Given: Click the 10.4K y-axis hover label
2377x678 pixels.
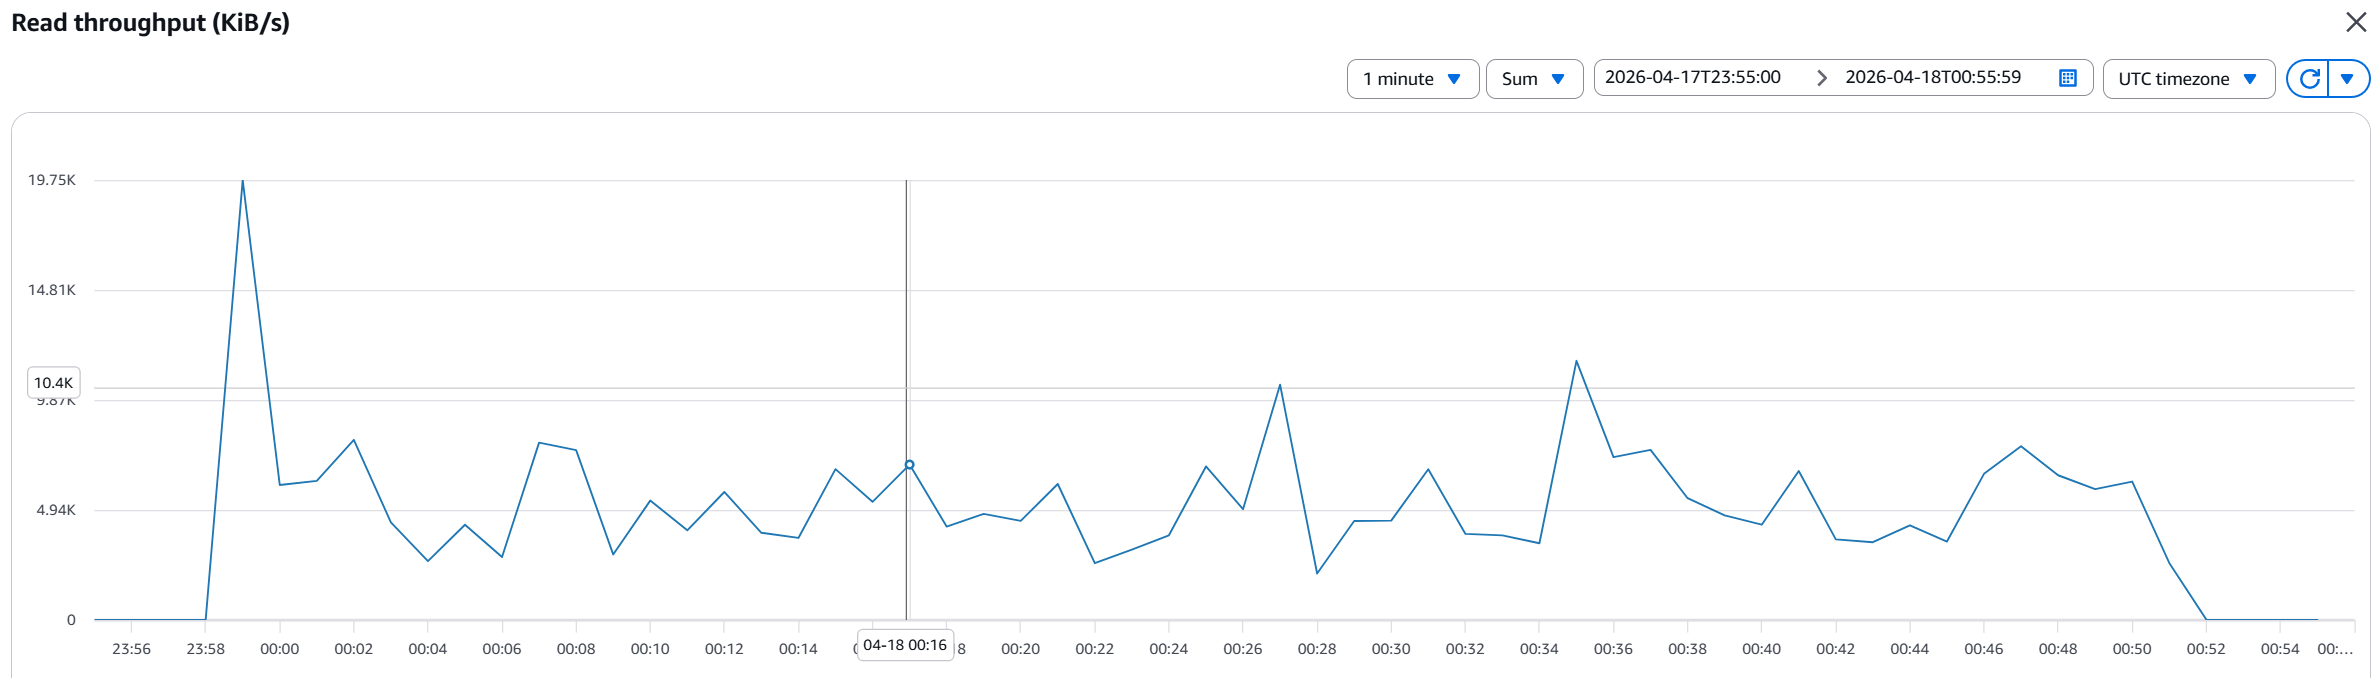Looking at the screenshot, I should 53,383.
